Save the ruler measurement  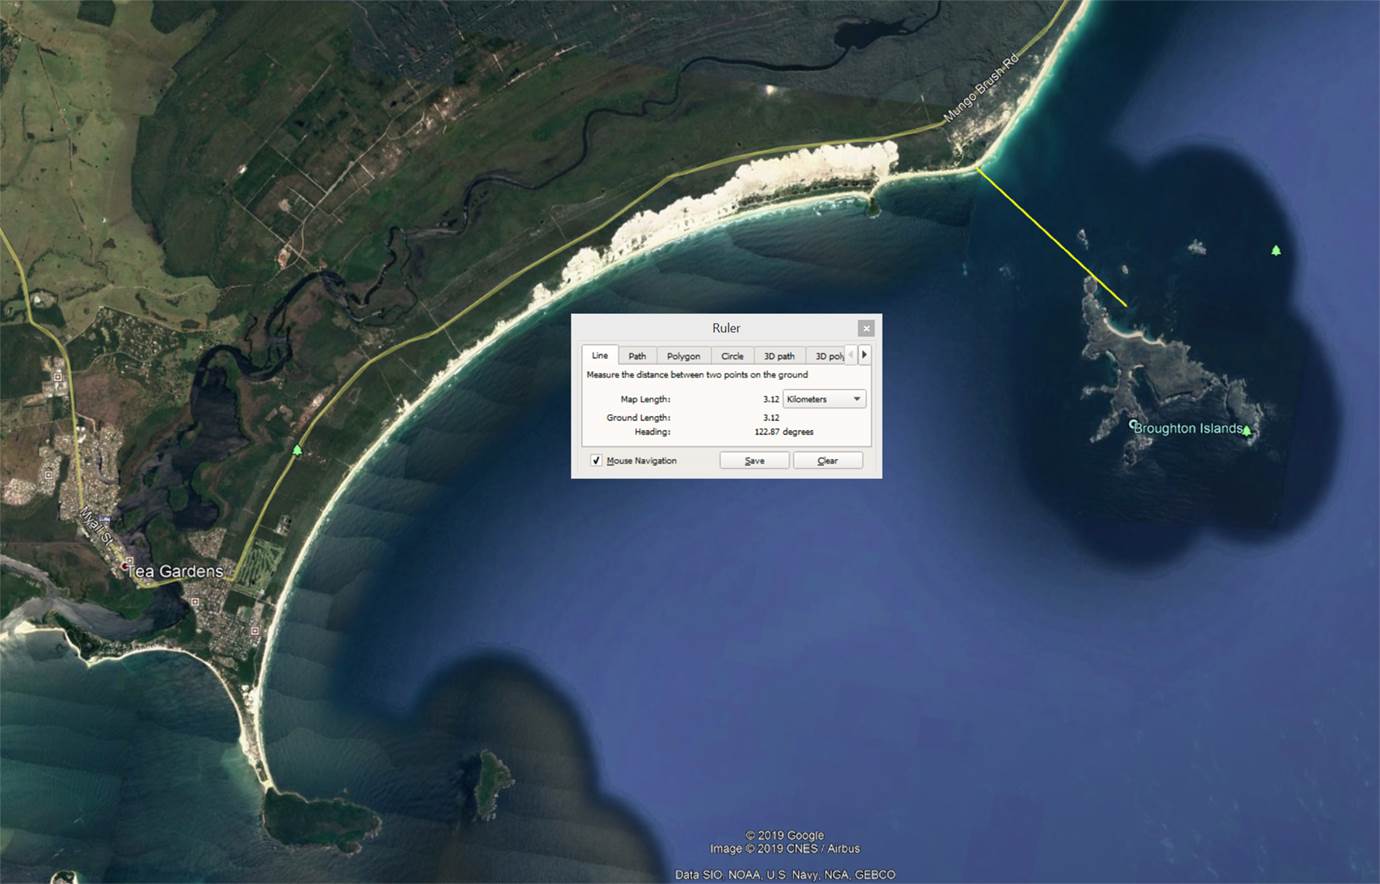coord(755,461)
